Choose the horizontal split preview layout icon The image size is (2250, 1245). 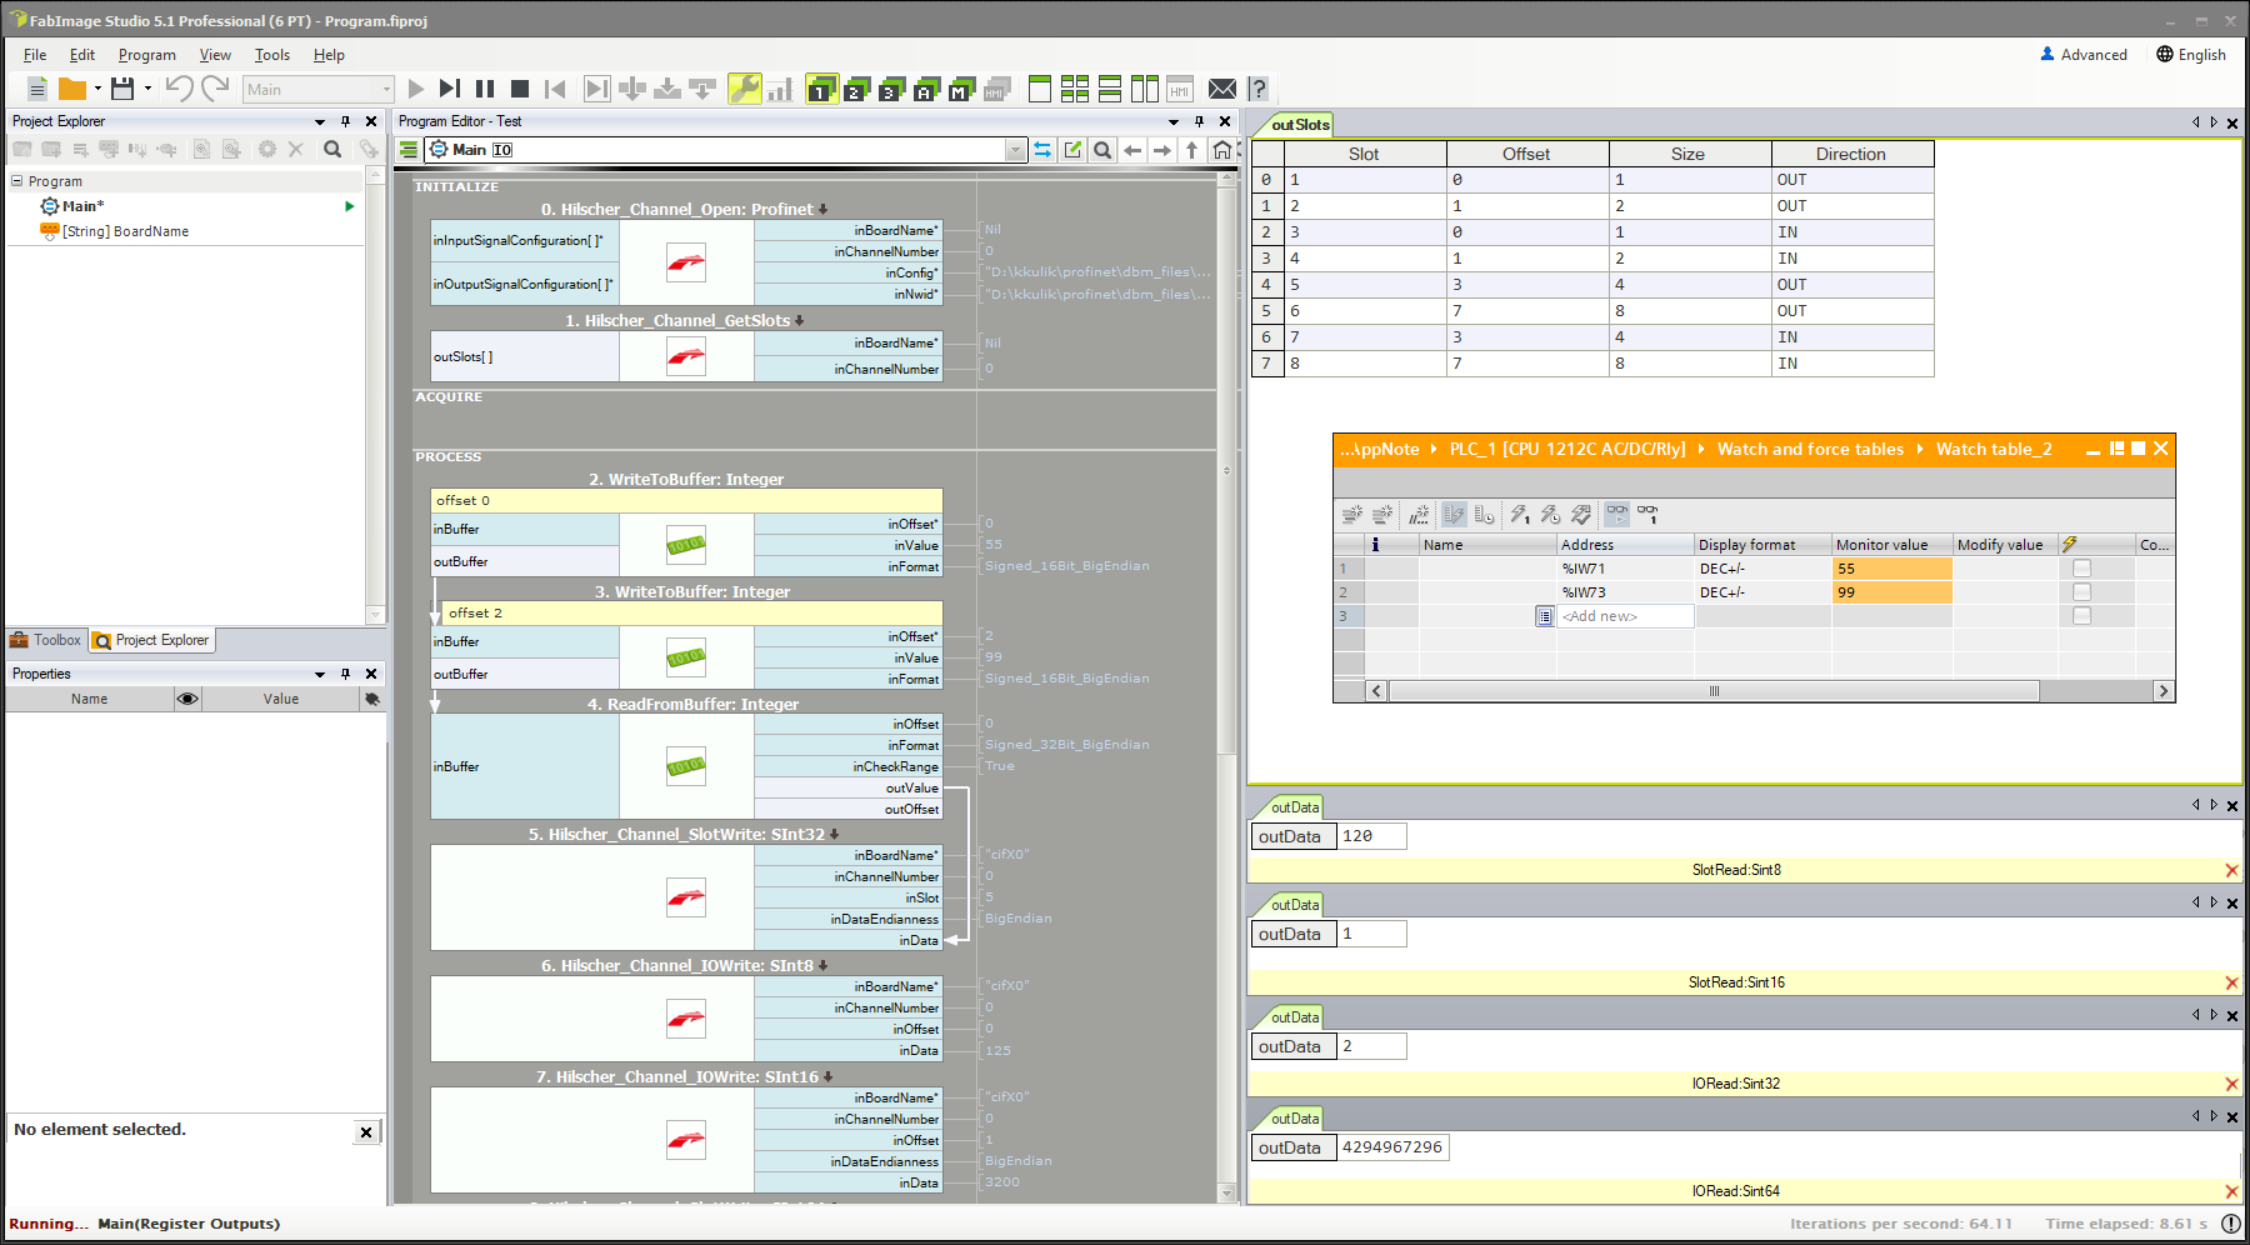pos(1110,89)
